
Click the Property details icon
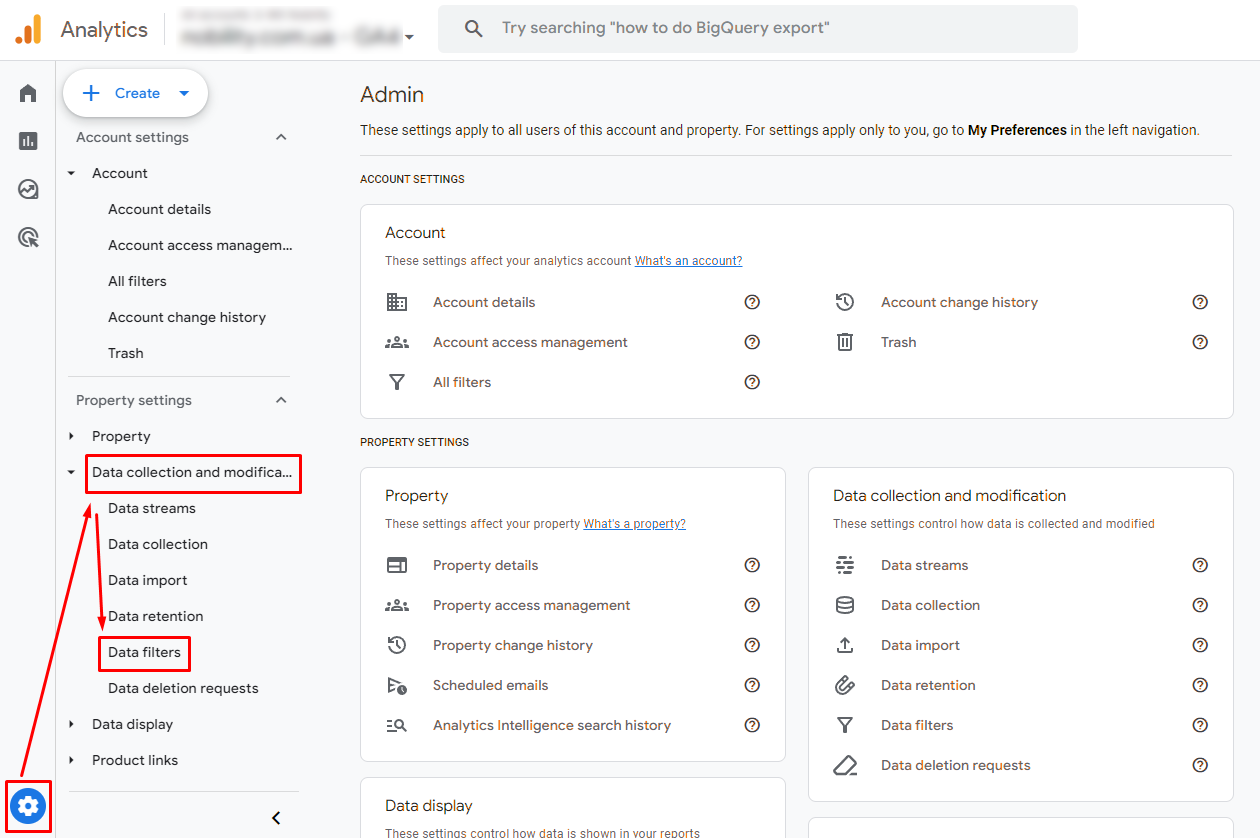point(397,565)
